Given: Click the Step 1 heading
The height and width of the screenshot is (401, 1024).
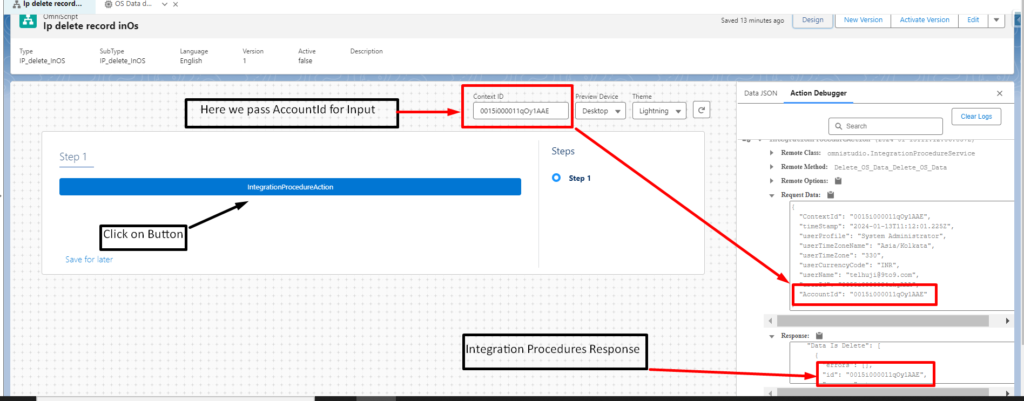Looking at the screenshot, I should [x=72, y=157].
